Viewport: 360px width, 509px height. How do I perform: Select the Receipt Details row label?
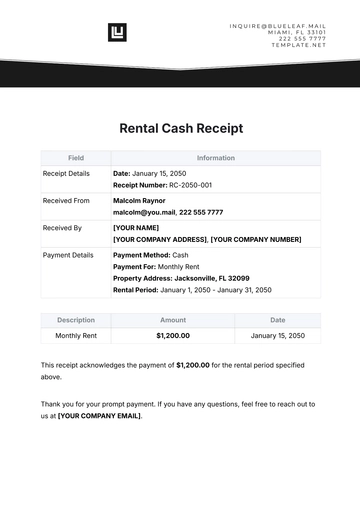click(66, 173)
